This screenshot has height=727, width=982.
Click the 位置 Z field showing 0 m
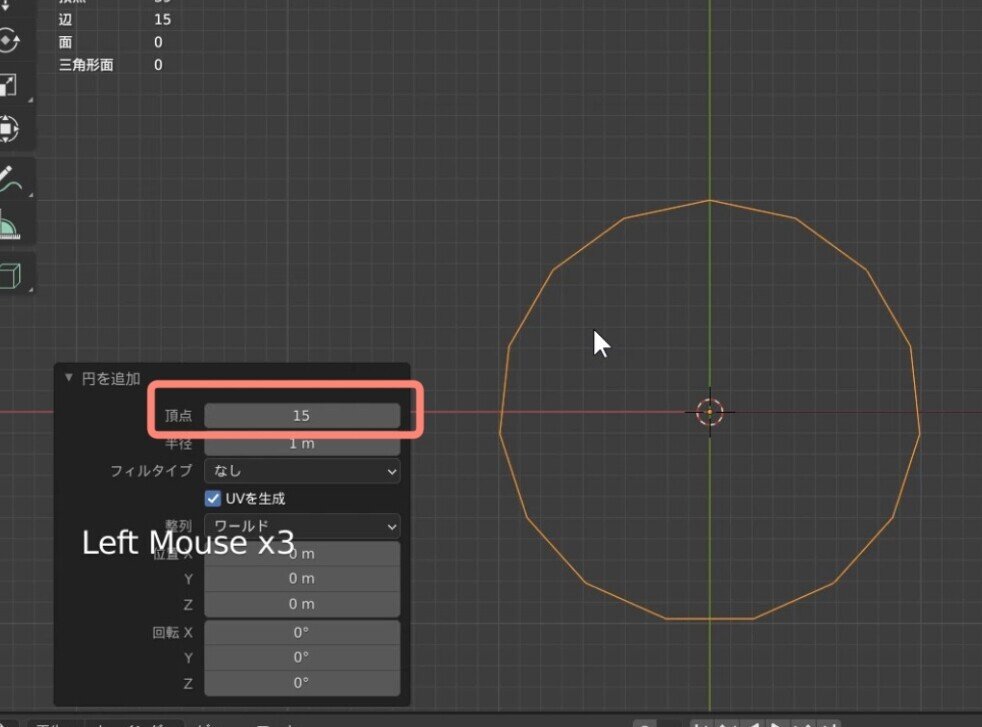(x=302, y=604)
